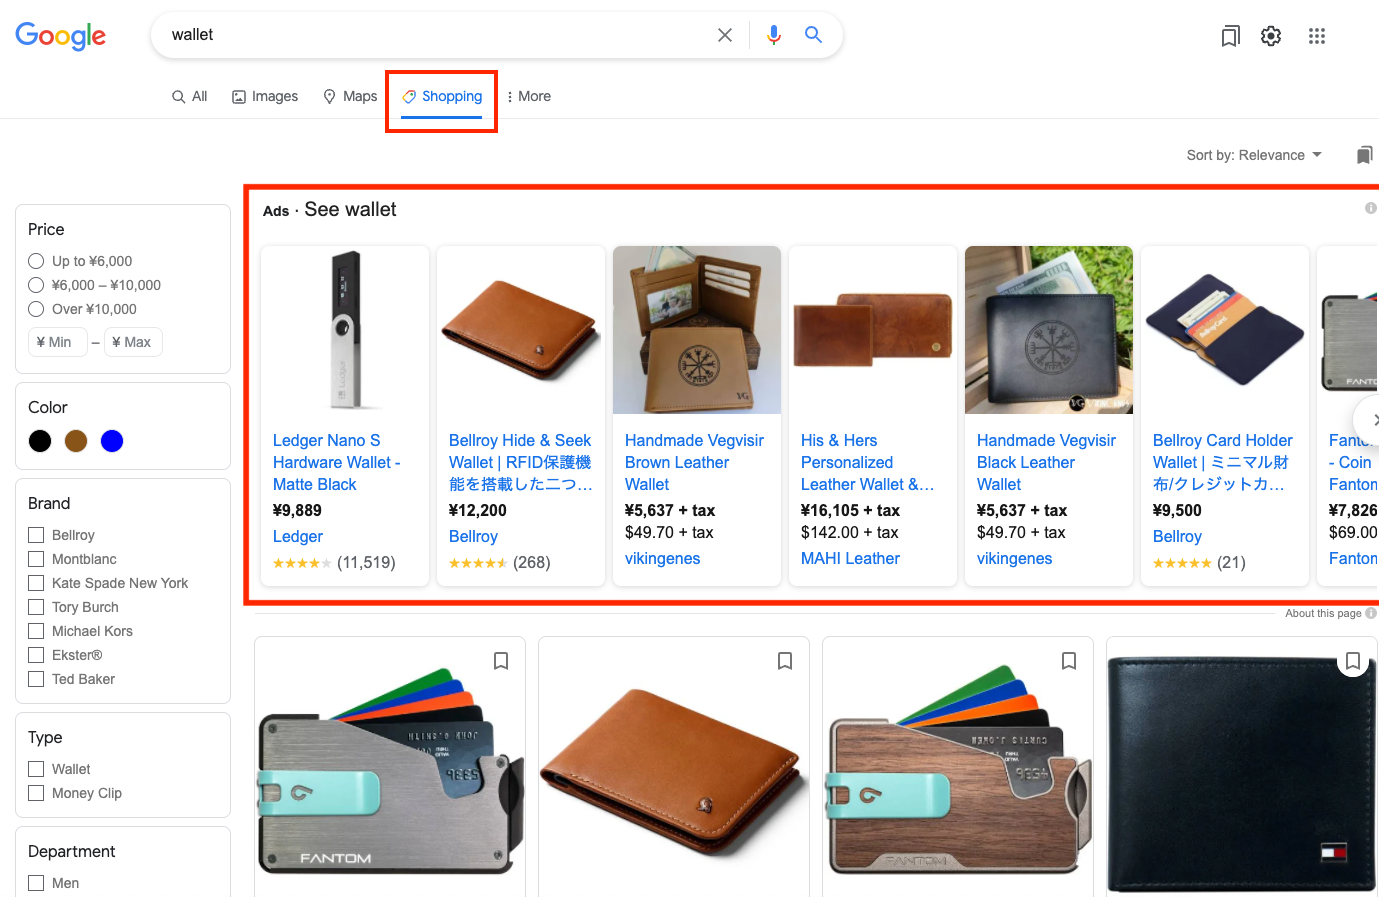
Task: Click the Min price input field
Action: (x=57, y=341)
